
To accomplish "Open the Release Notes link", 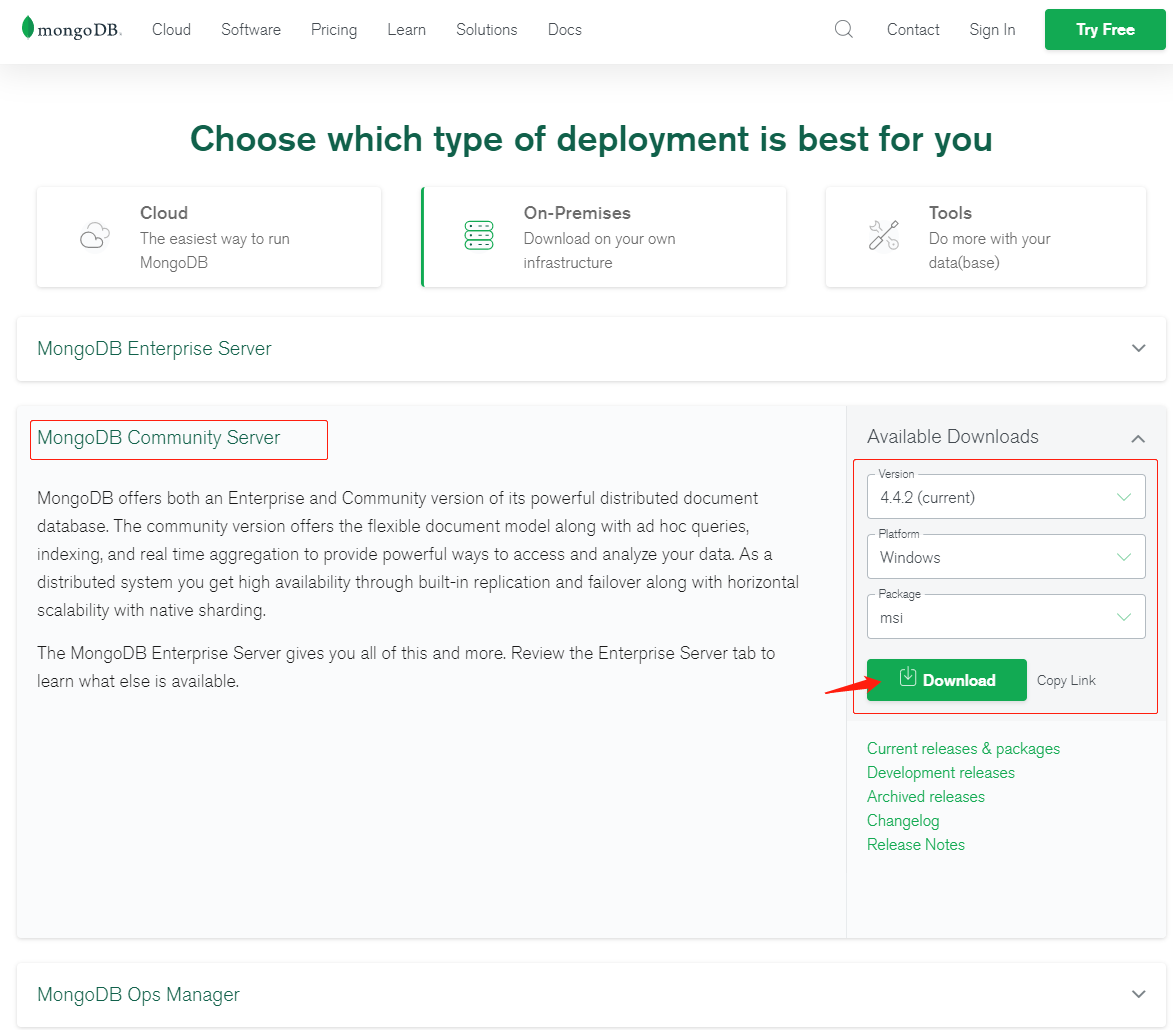I will [916, 845].
